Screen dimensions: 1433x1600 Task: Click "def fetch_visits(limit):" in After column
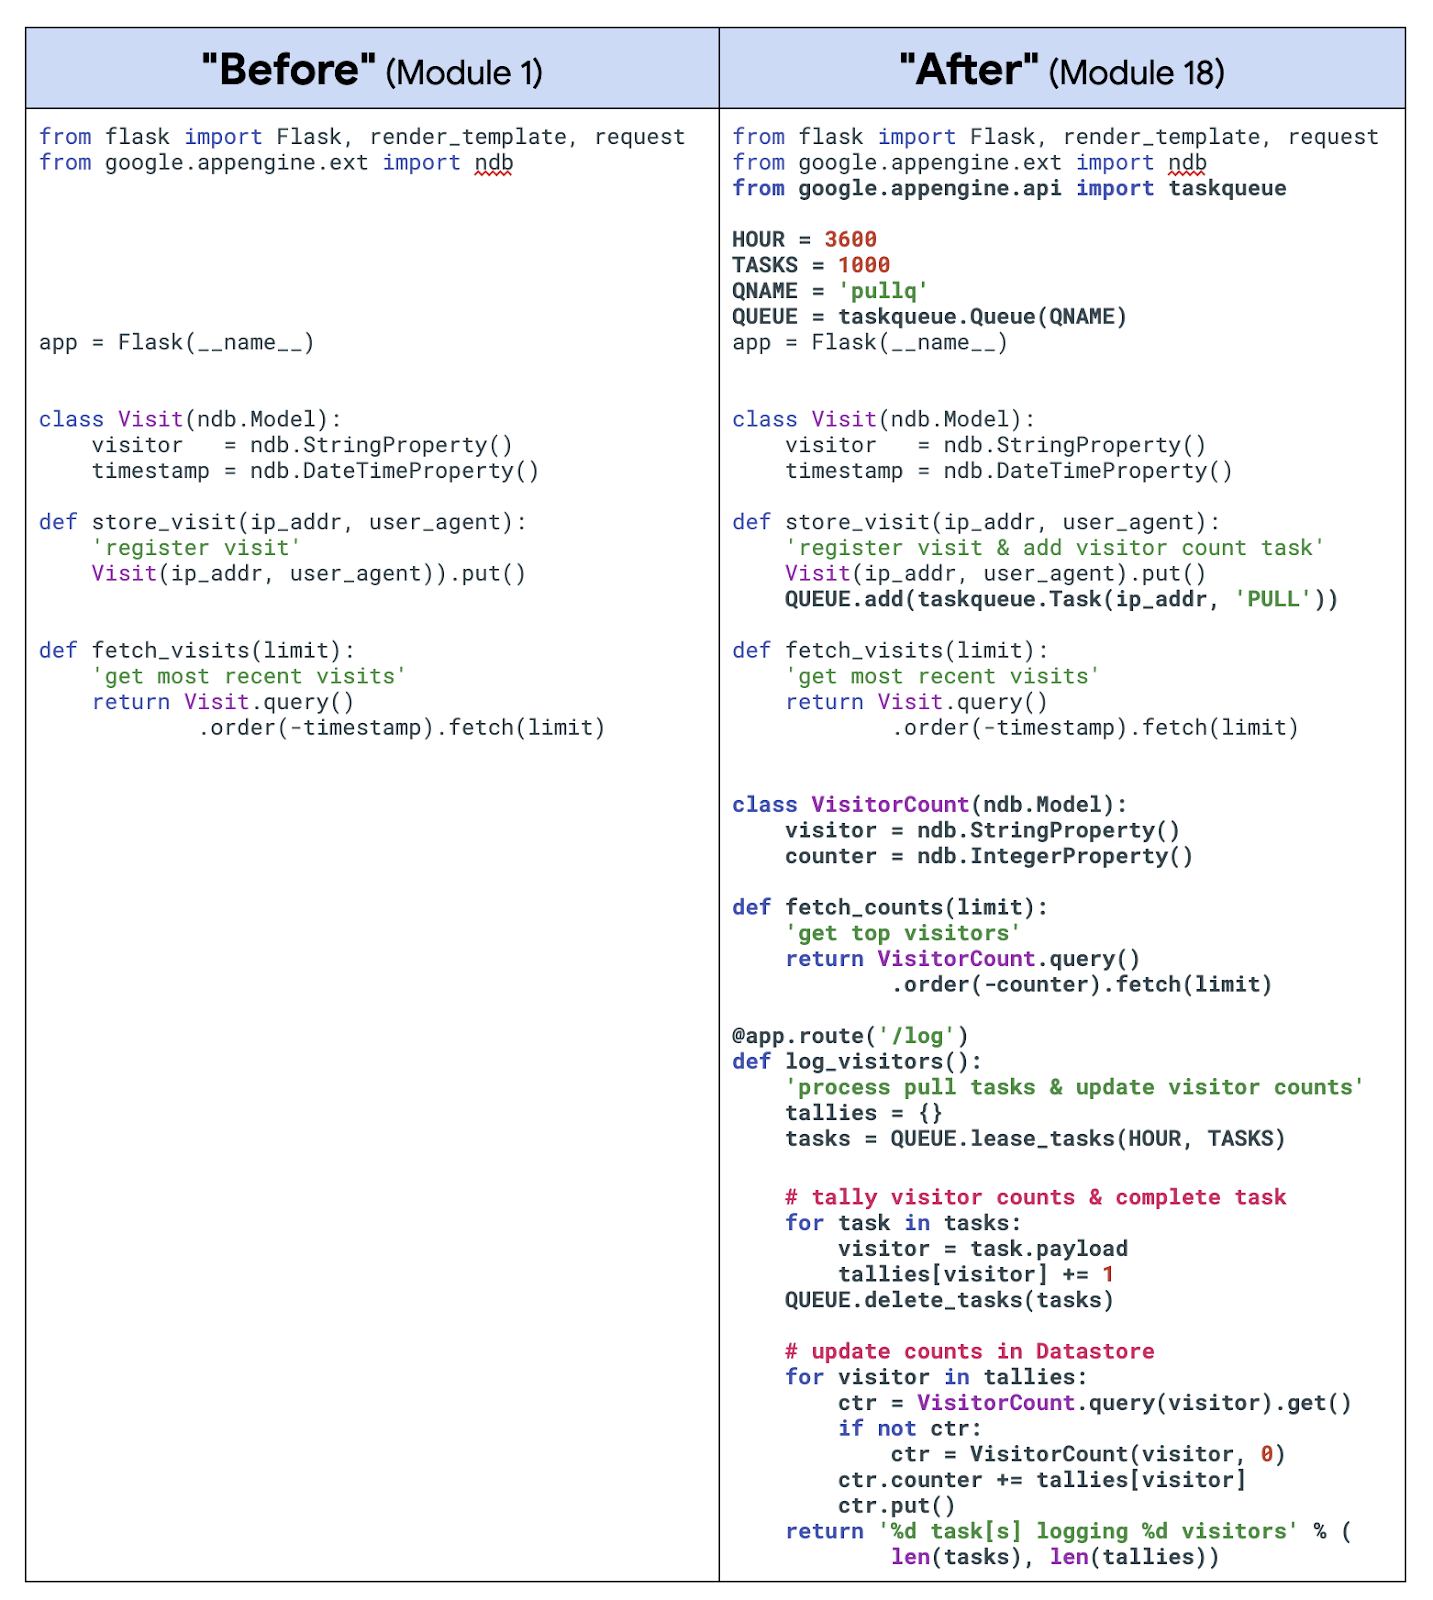click(x=890, y=650)
